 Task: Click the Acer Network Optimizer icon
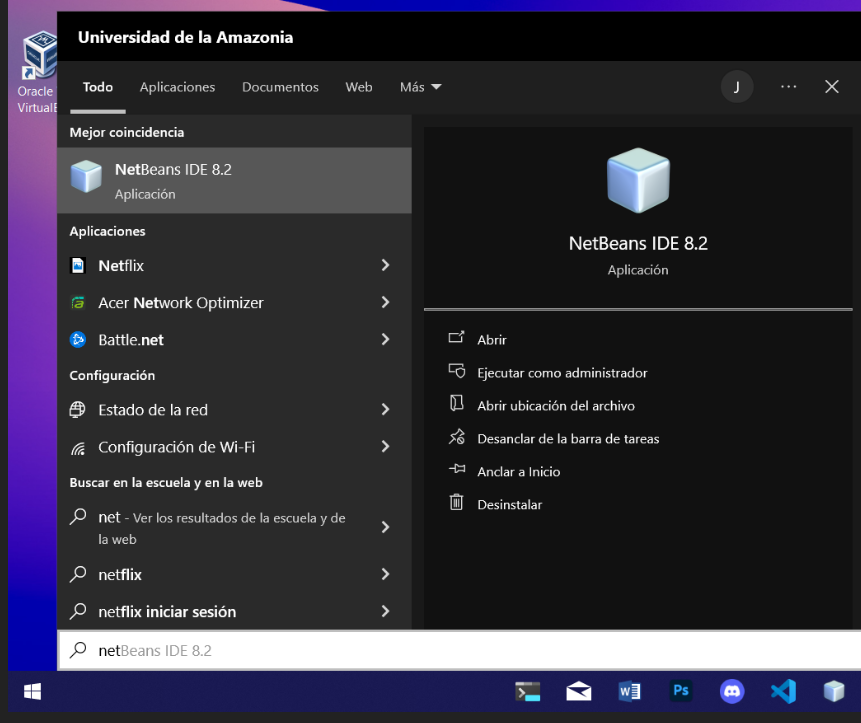point(78,302)
